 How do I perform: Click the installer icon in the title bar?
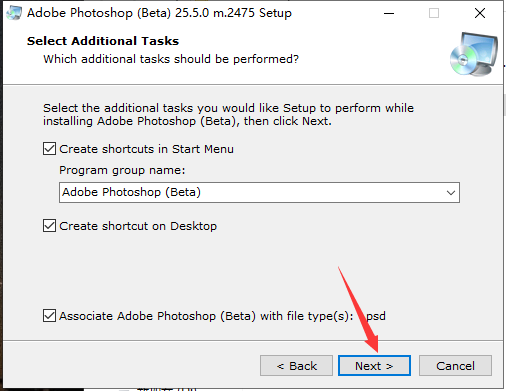click(x=14, y=13)
